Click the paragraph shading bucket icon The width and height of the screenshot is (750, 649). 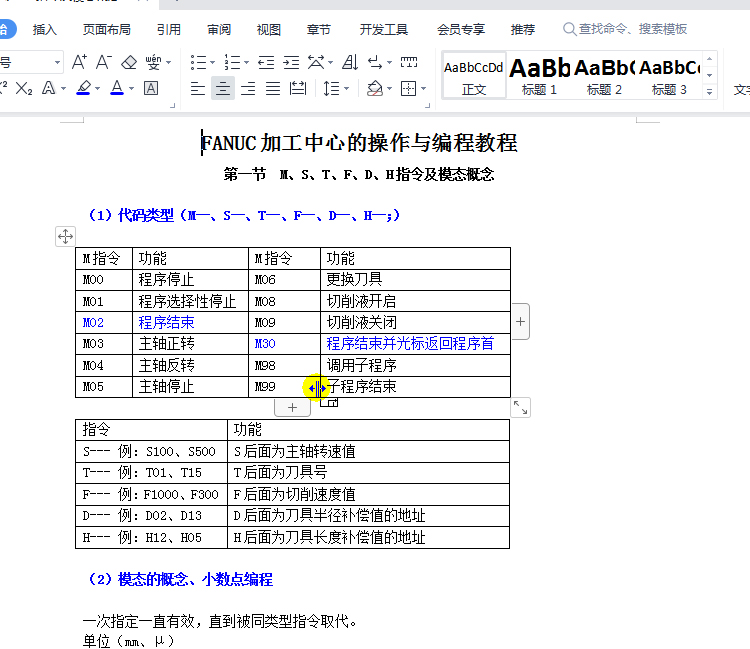pos(375,88)
